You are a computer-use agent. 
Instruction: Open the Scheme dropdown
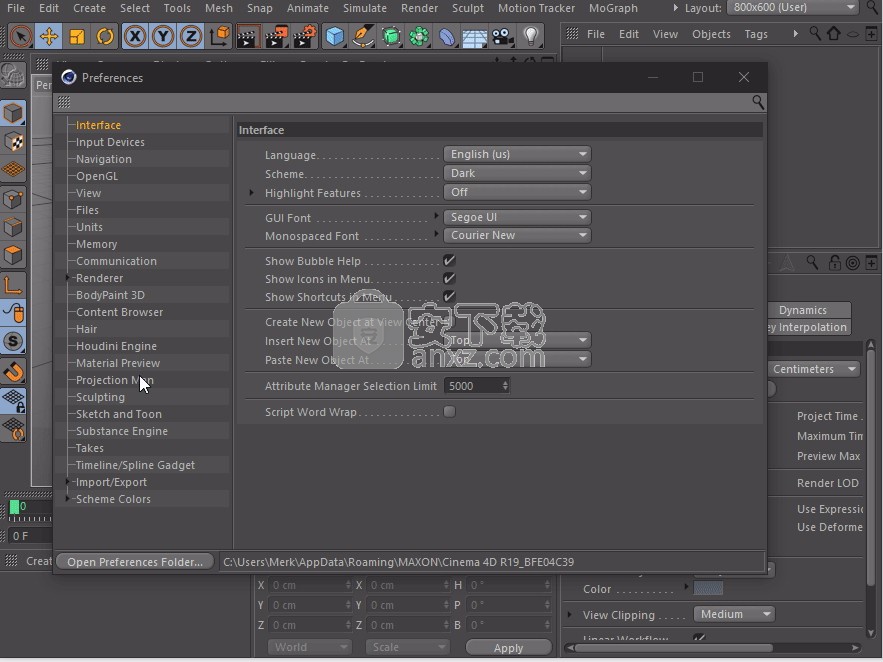tap(517, 173)
